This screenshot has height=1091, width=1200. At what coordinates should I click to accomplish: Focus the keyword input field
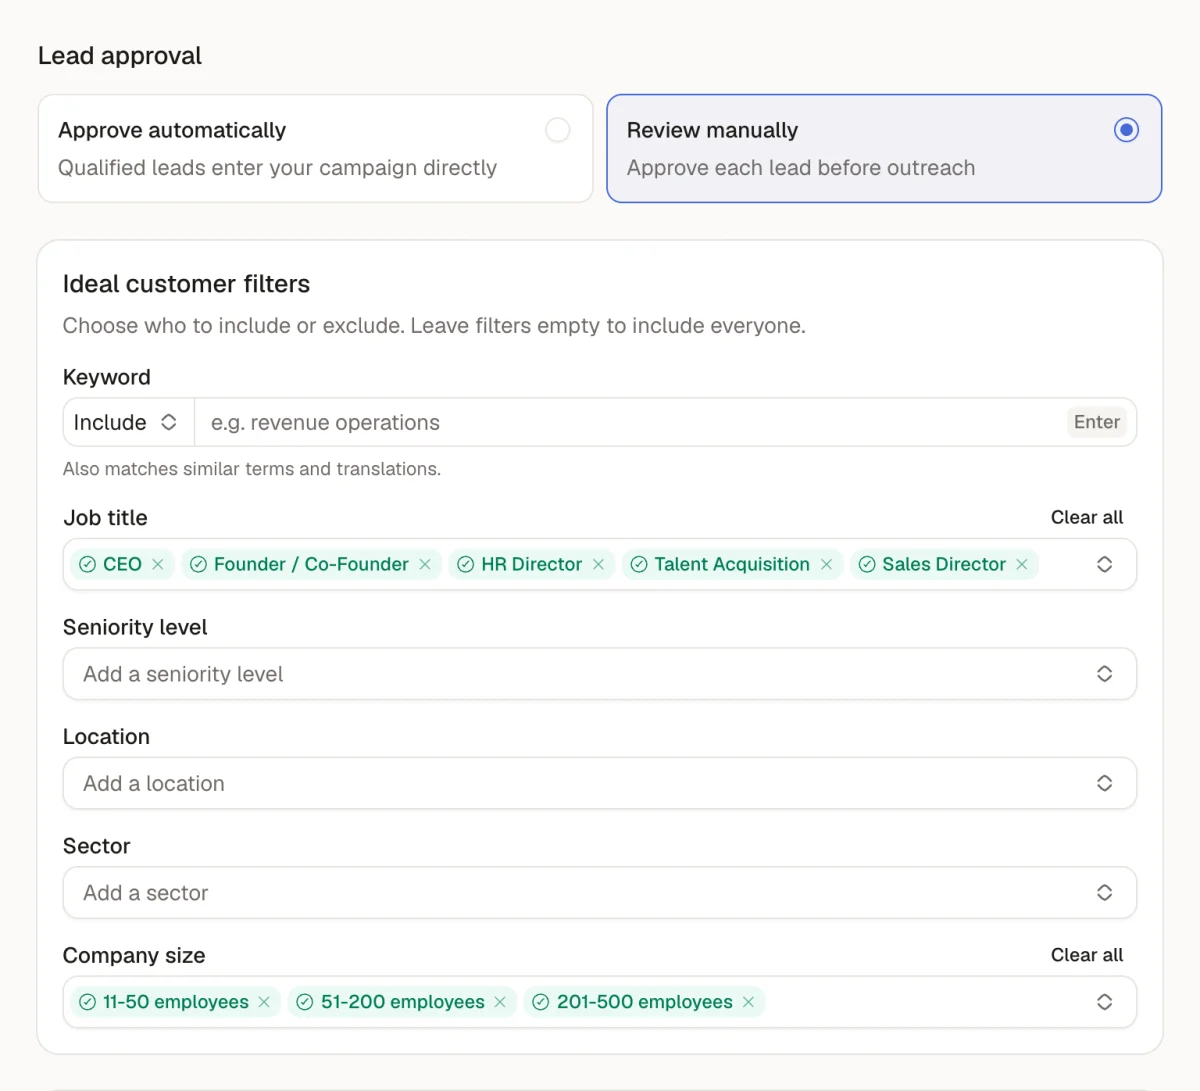click(630, 422)
